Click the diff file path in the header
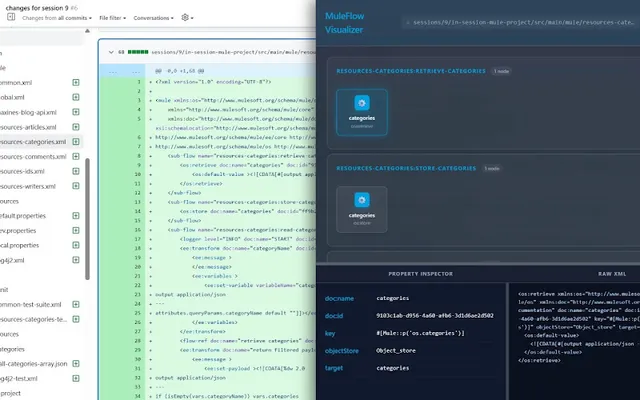Screen dimensions: 640x400 click(233, 52)
